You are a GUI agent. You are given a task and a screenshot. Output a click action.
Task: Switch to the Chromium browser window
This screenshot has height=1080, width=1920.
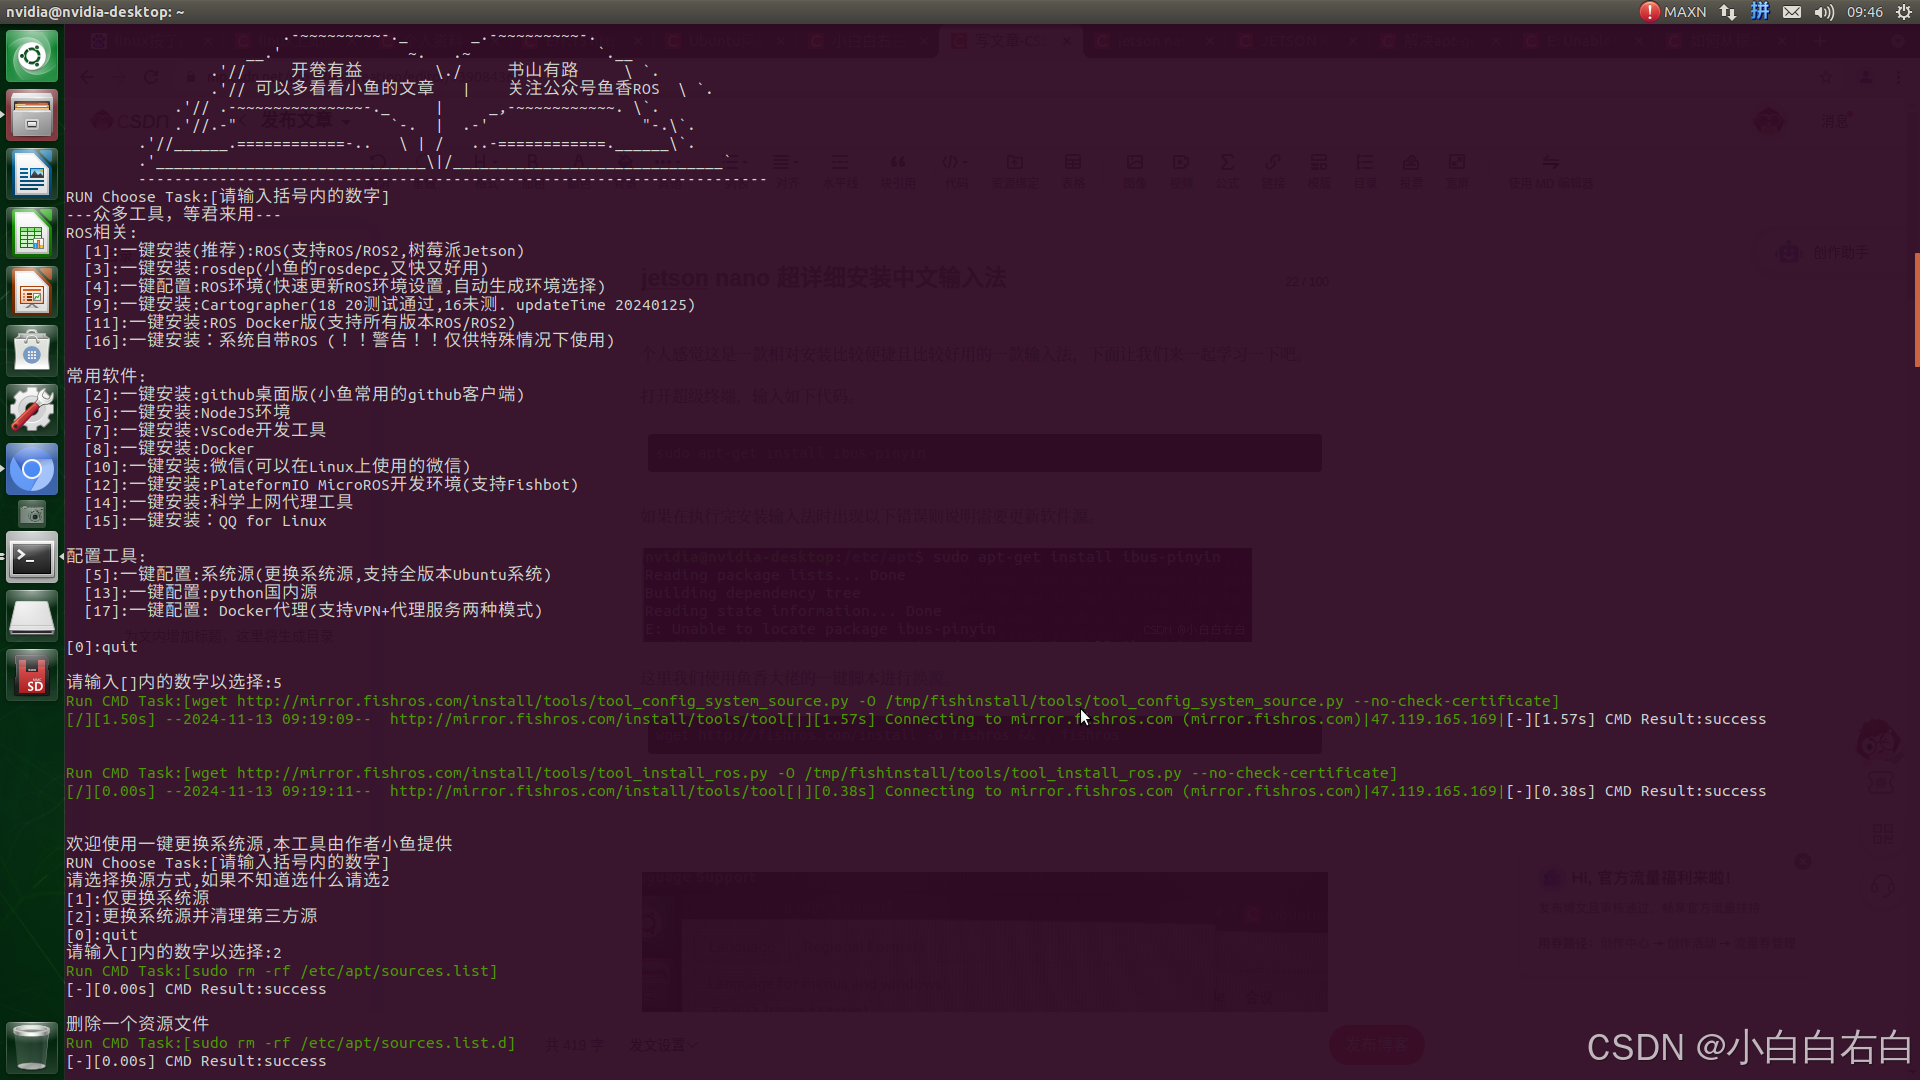coord(32,469)
